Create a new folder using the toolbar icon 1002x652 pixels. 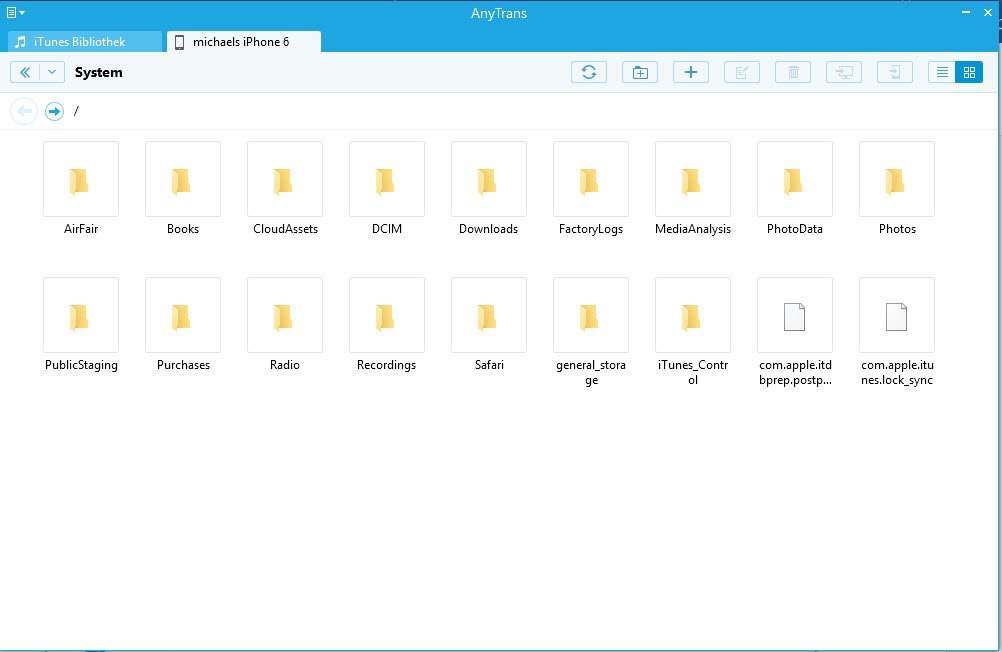click(640, 72)
